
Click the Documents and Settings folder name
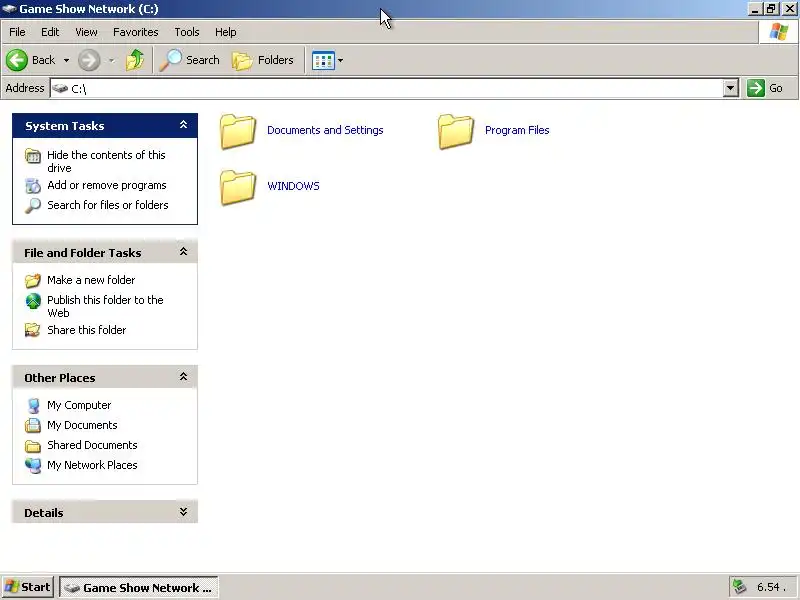(325, 130)
